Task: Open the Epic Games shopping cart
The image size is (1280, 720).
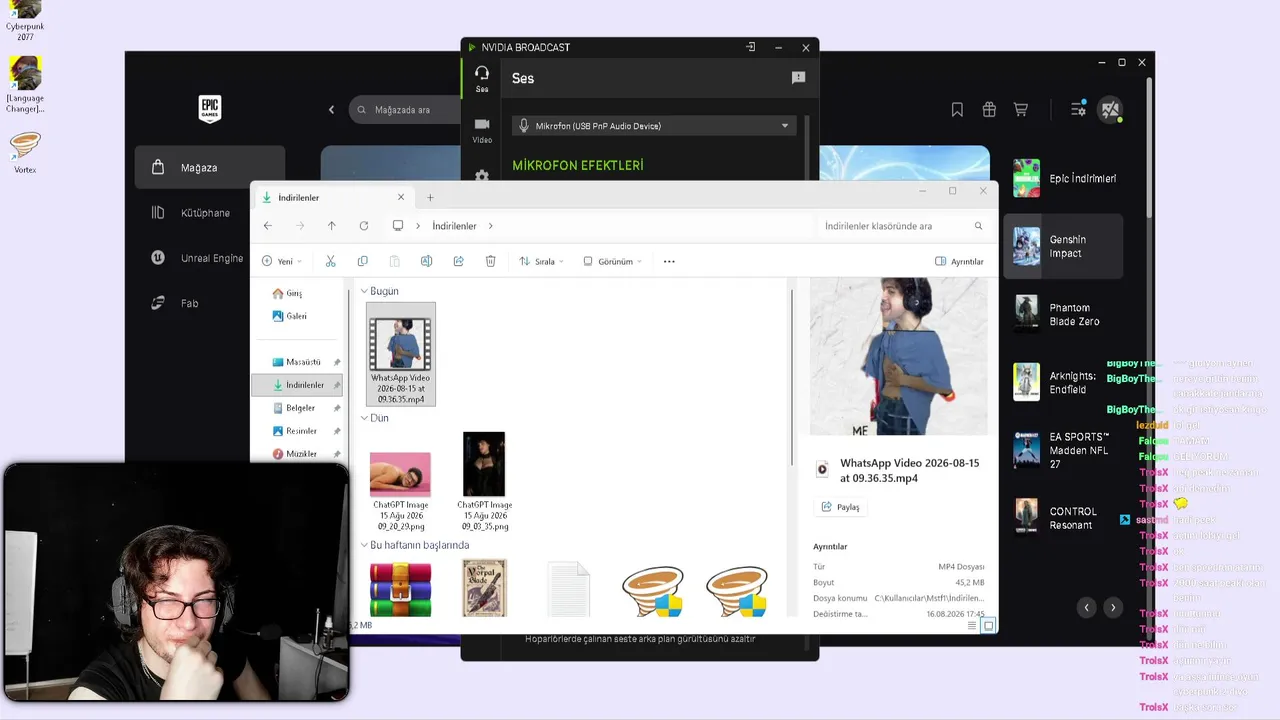Action: pyautogui.click(x=1021, y=110)
